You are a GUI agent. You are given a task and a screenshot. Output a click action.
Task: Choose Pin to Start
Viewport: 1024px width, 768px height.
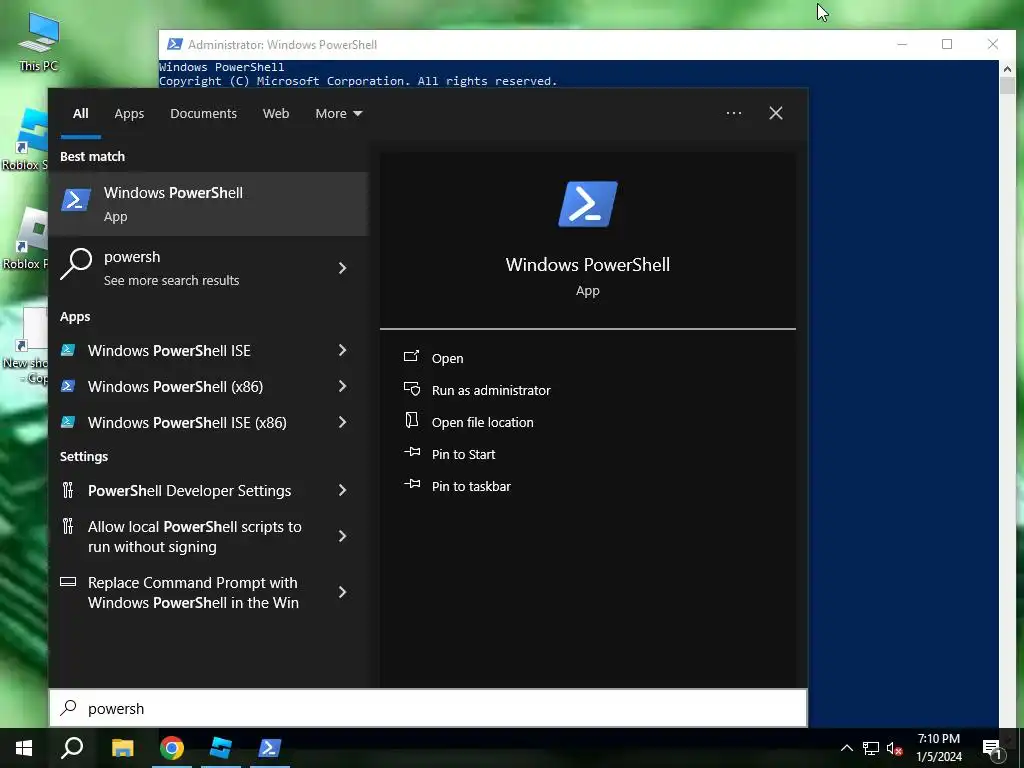coord(463,454)
